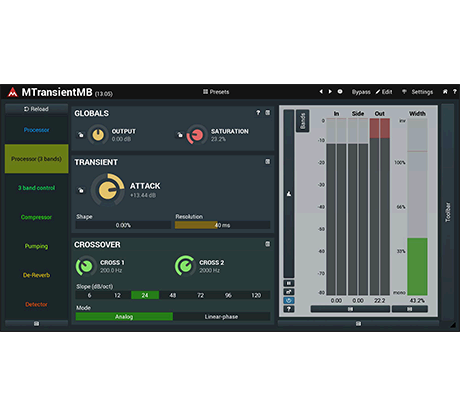Open the Transient panel menu icon
The height and width of the screenshot is (416, 460).
pos(268,162)
